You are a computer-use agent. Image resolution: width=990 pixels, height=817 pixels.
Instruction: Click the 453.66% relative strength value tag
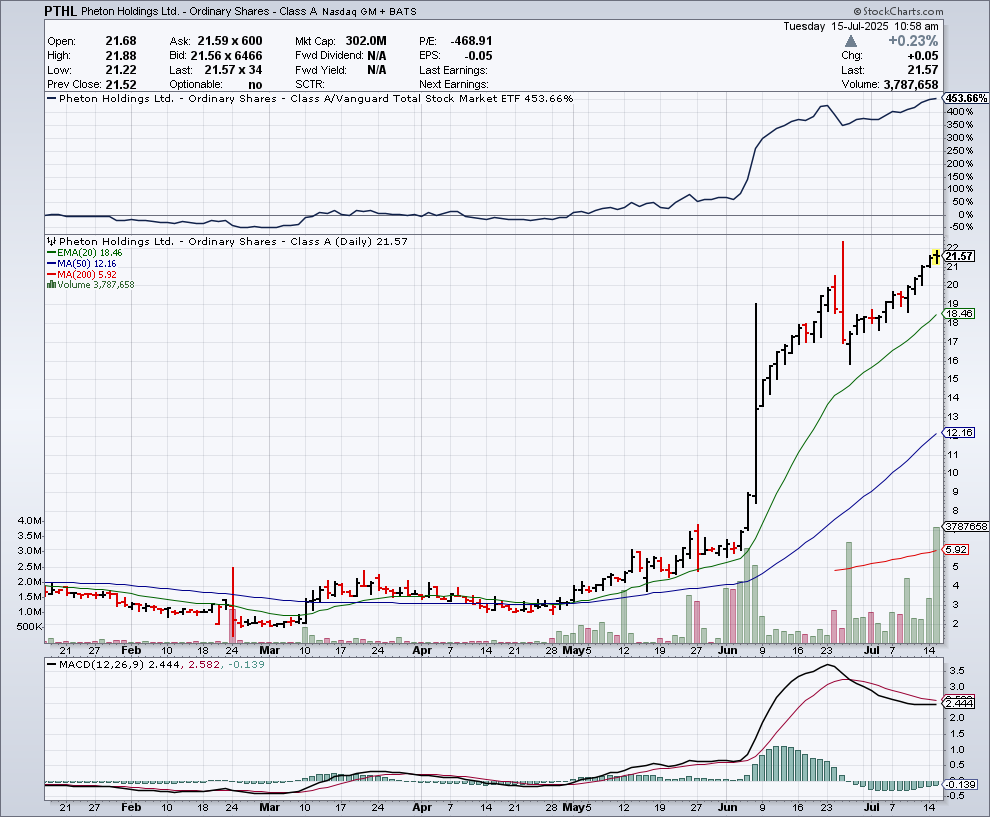(x=966, y=98)
